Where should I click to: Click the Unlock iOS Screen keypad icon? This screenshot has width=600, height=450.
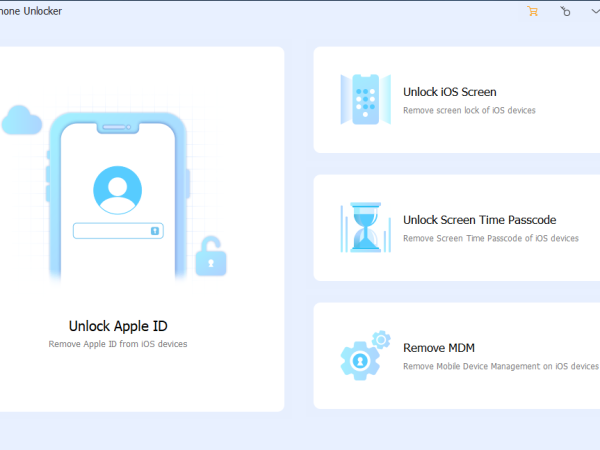point(365,99)
